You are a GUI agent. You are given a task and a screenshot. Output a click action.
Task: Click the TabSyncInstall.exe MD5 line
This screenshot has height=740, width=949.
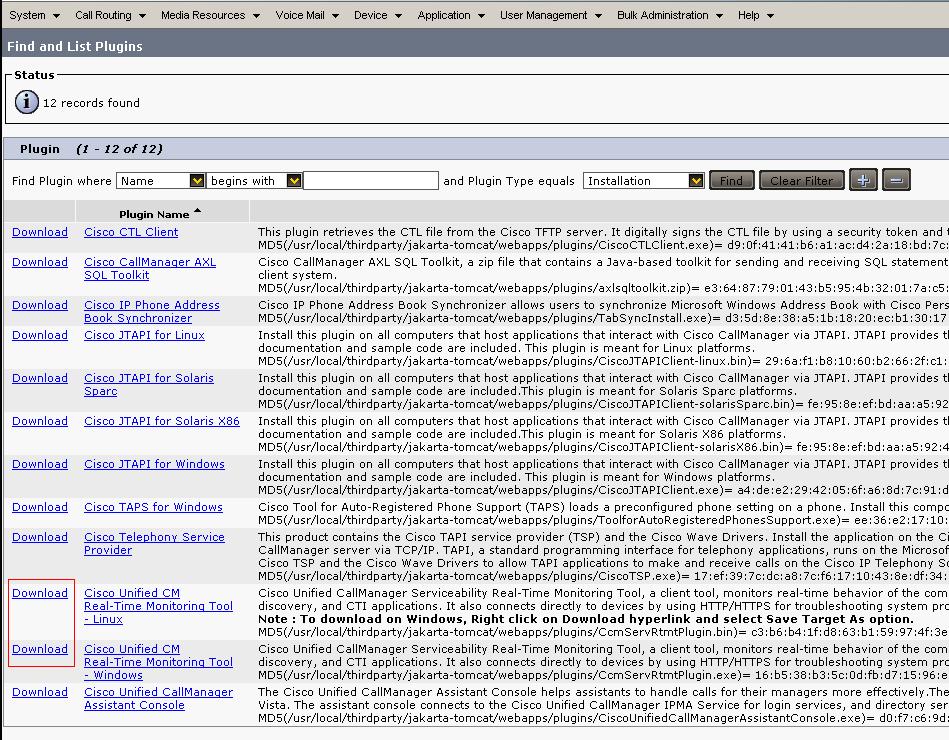(x=603, y=318)
